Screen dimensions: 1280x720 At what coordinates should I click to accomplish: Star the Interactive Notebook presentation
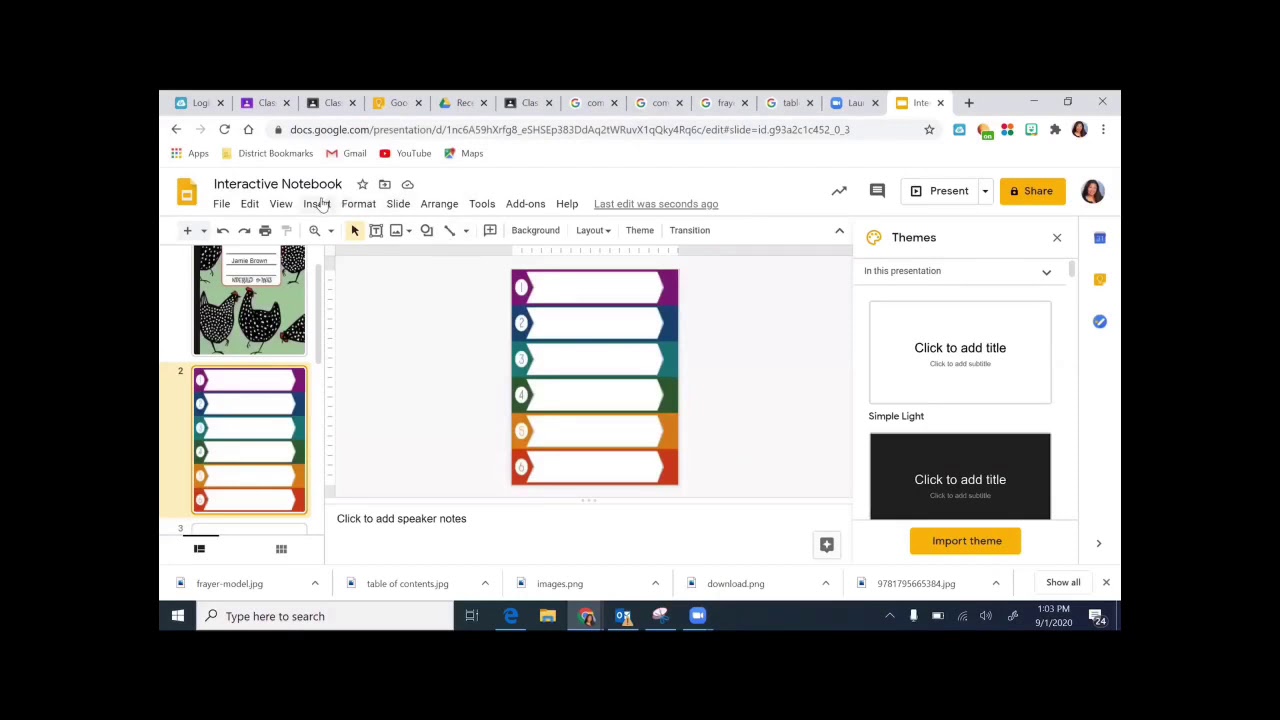(x=362, y=184)
